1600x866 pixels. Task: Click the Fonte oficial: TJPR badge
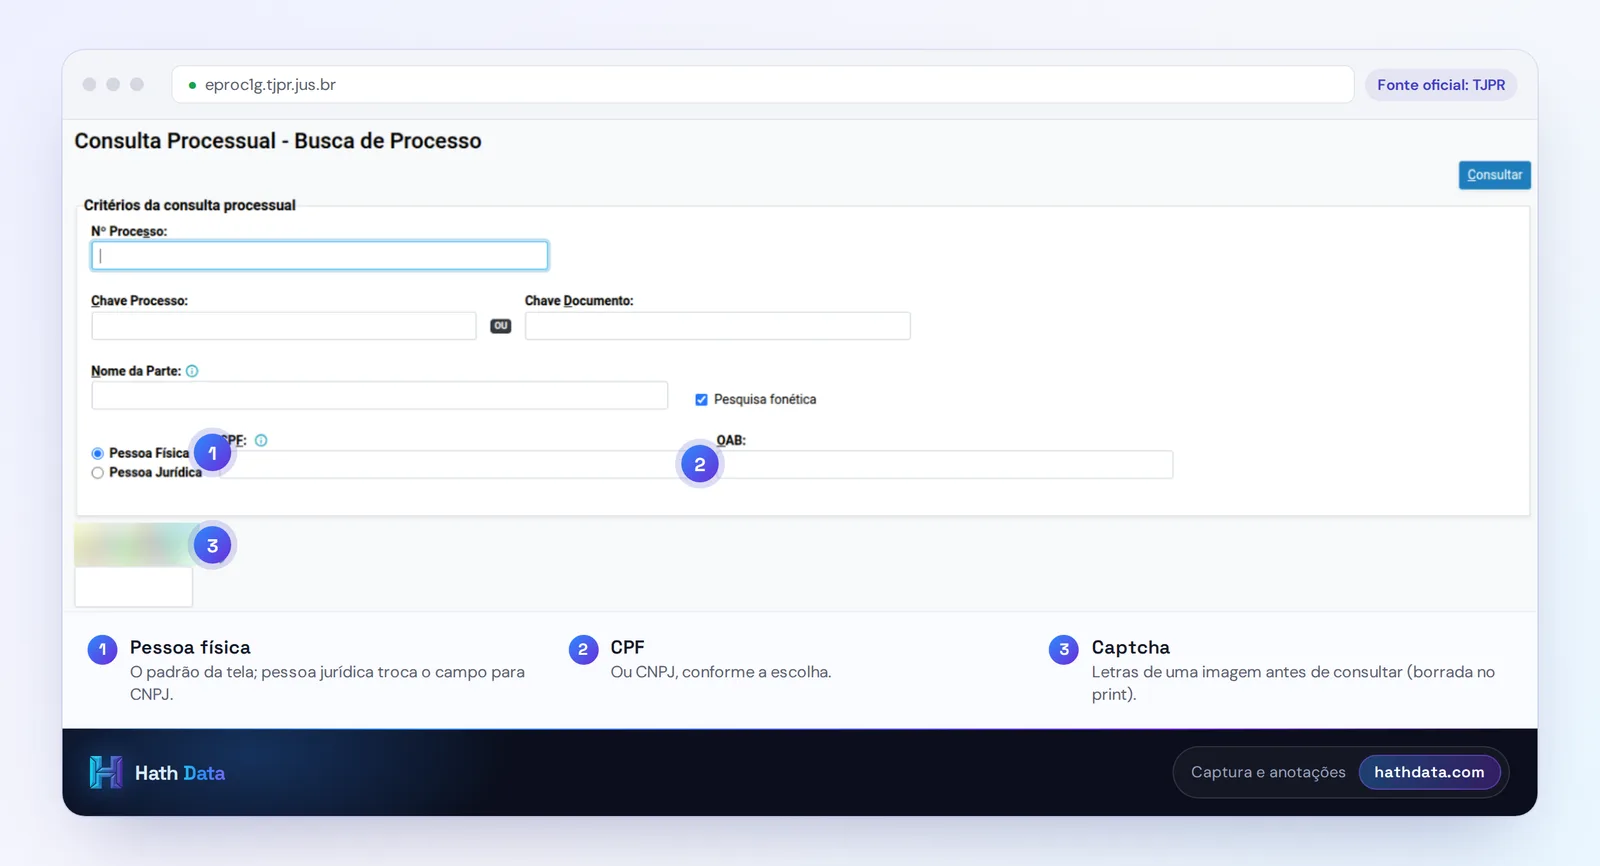(x=1441, y=85)
